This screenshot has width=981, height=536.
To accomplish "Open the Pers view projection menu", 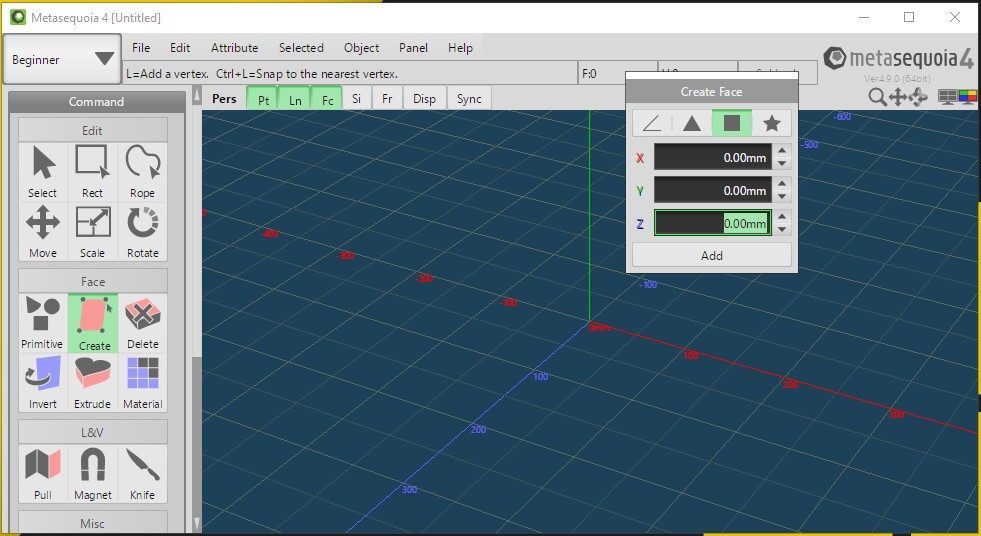I will click(224, 99).
